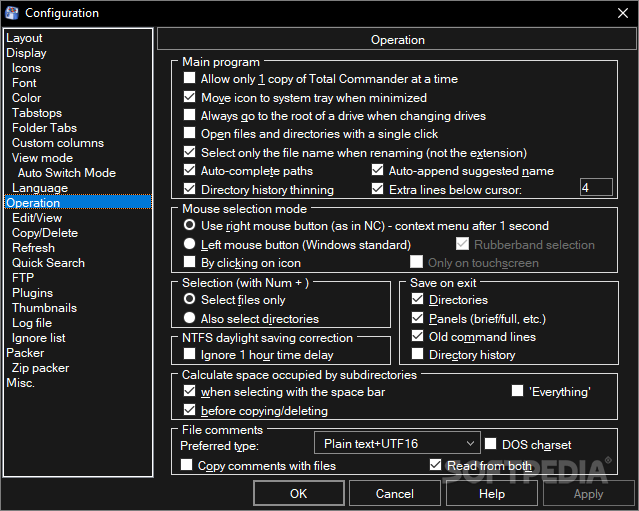Select Log file settings
Viewport: 639px width, 511px height.
click(32, 323)
